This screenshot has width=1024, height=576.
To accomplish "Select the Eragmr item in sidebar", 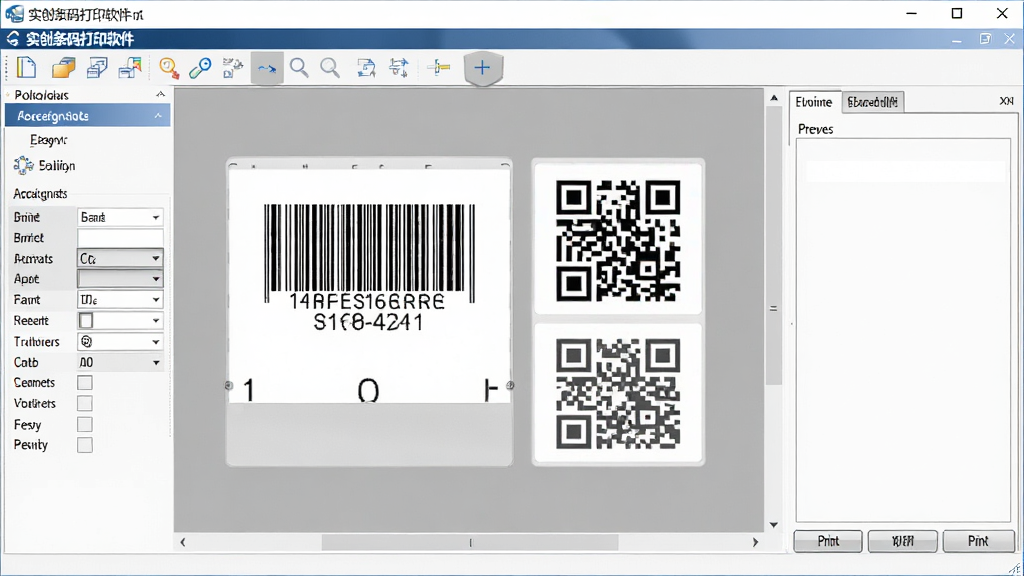I will [x=48, y=140].
